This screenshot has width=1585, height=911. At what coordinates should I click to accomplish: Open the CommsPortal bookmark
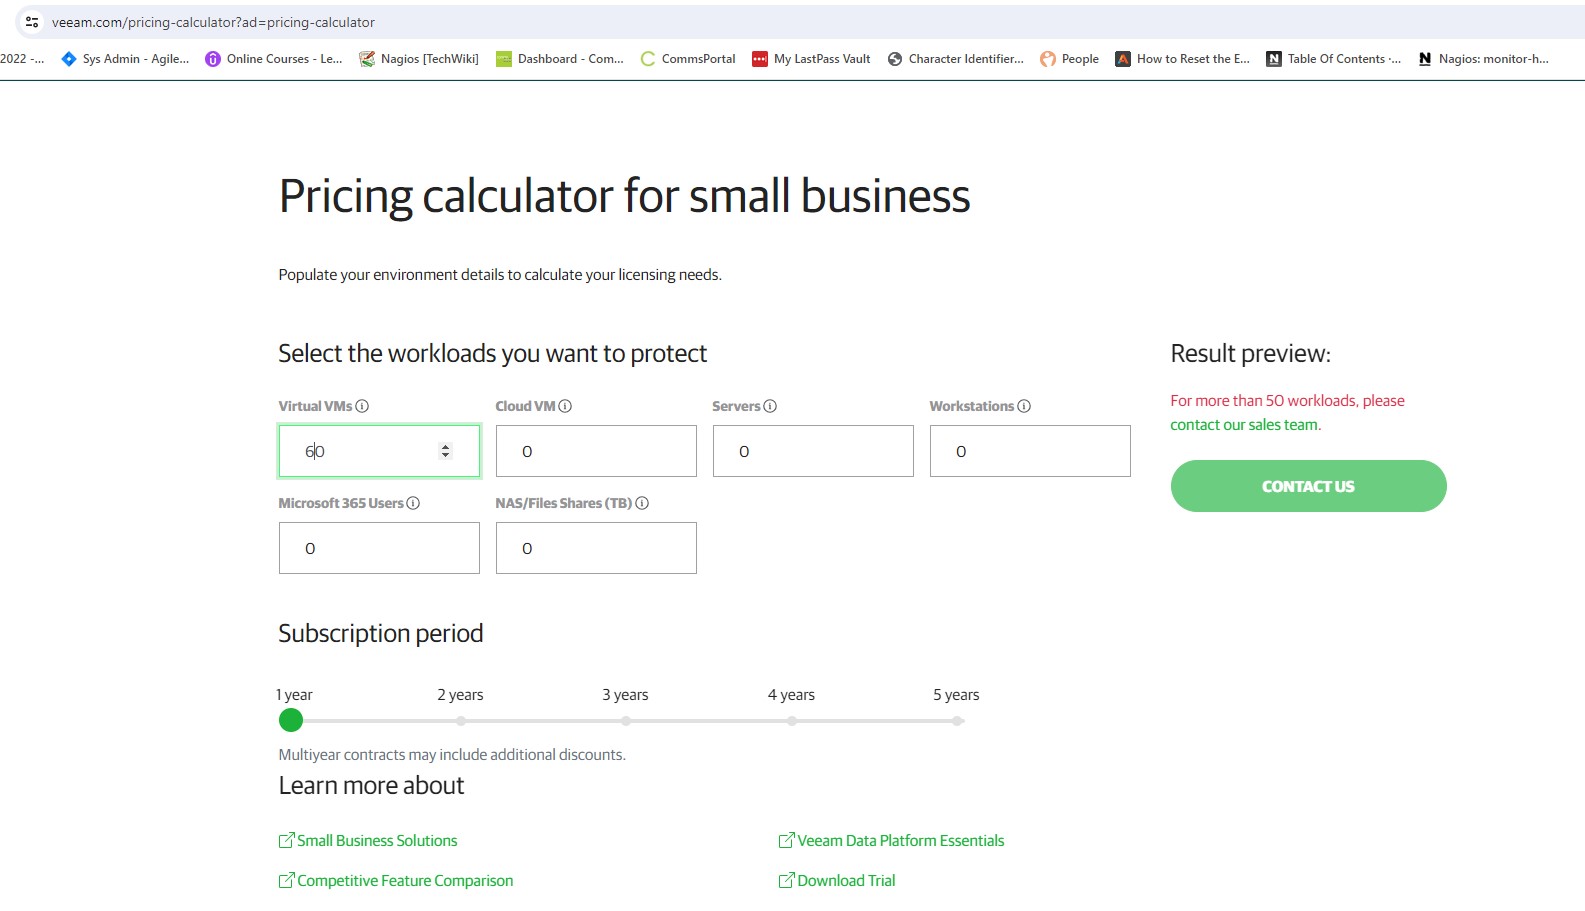[x=688, y=59]
